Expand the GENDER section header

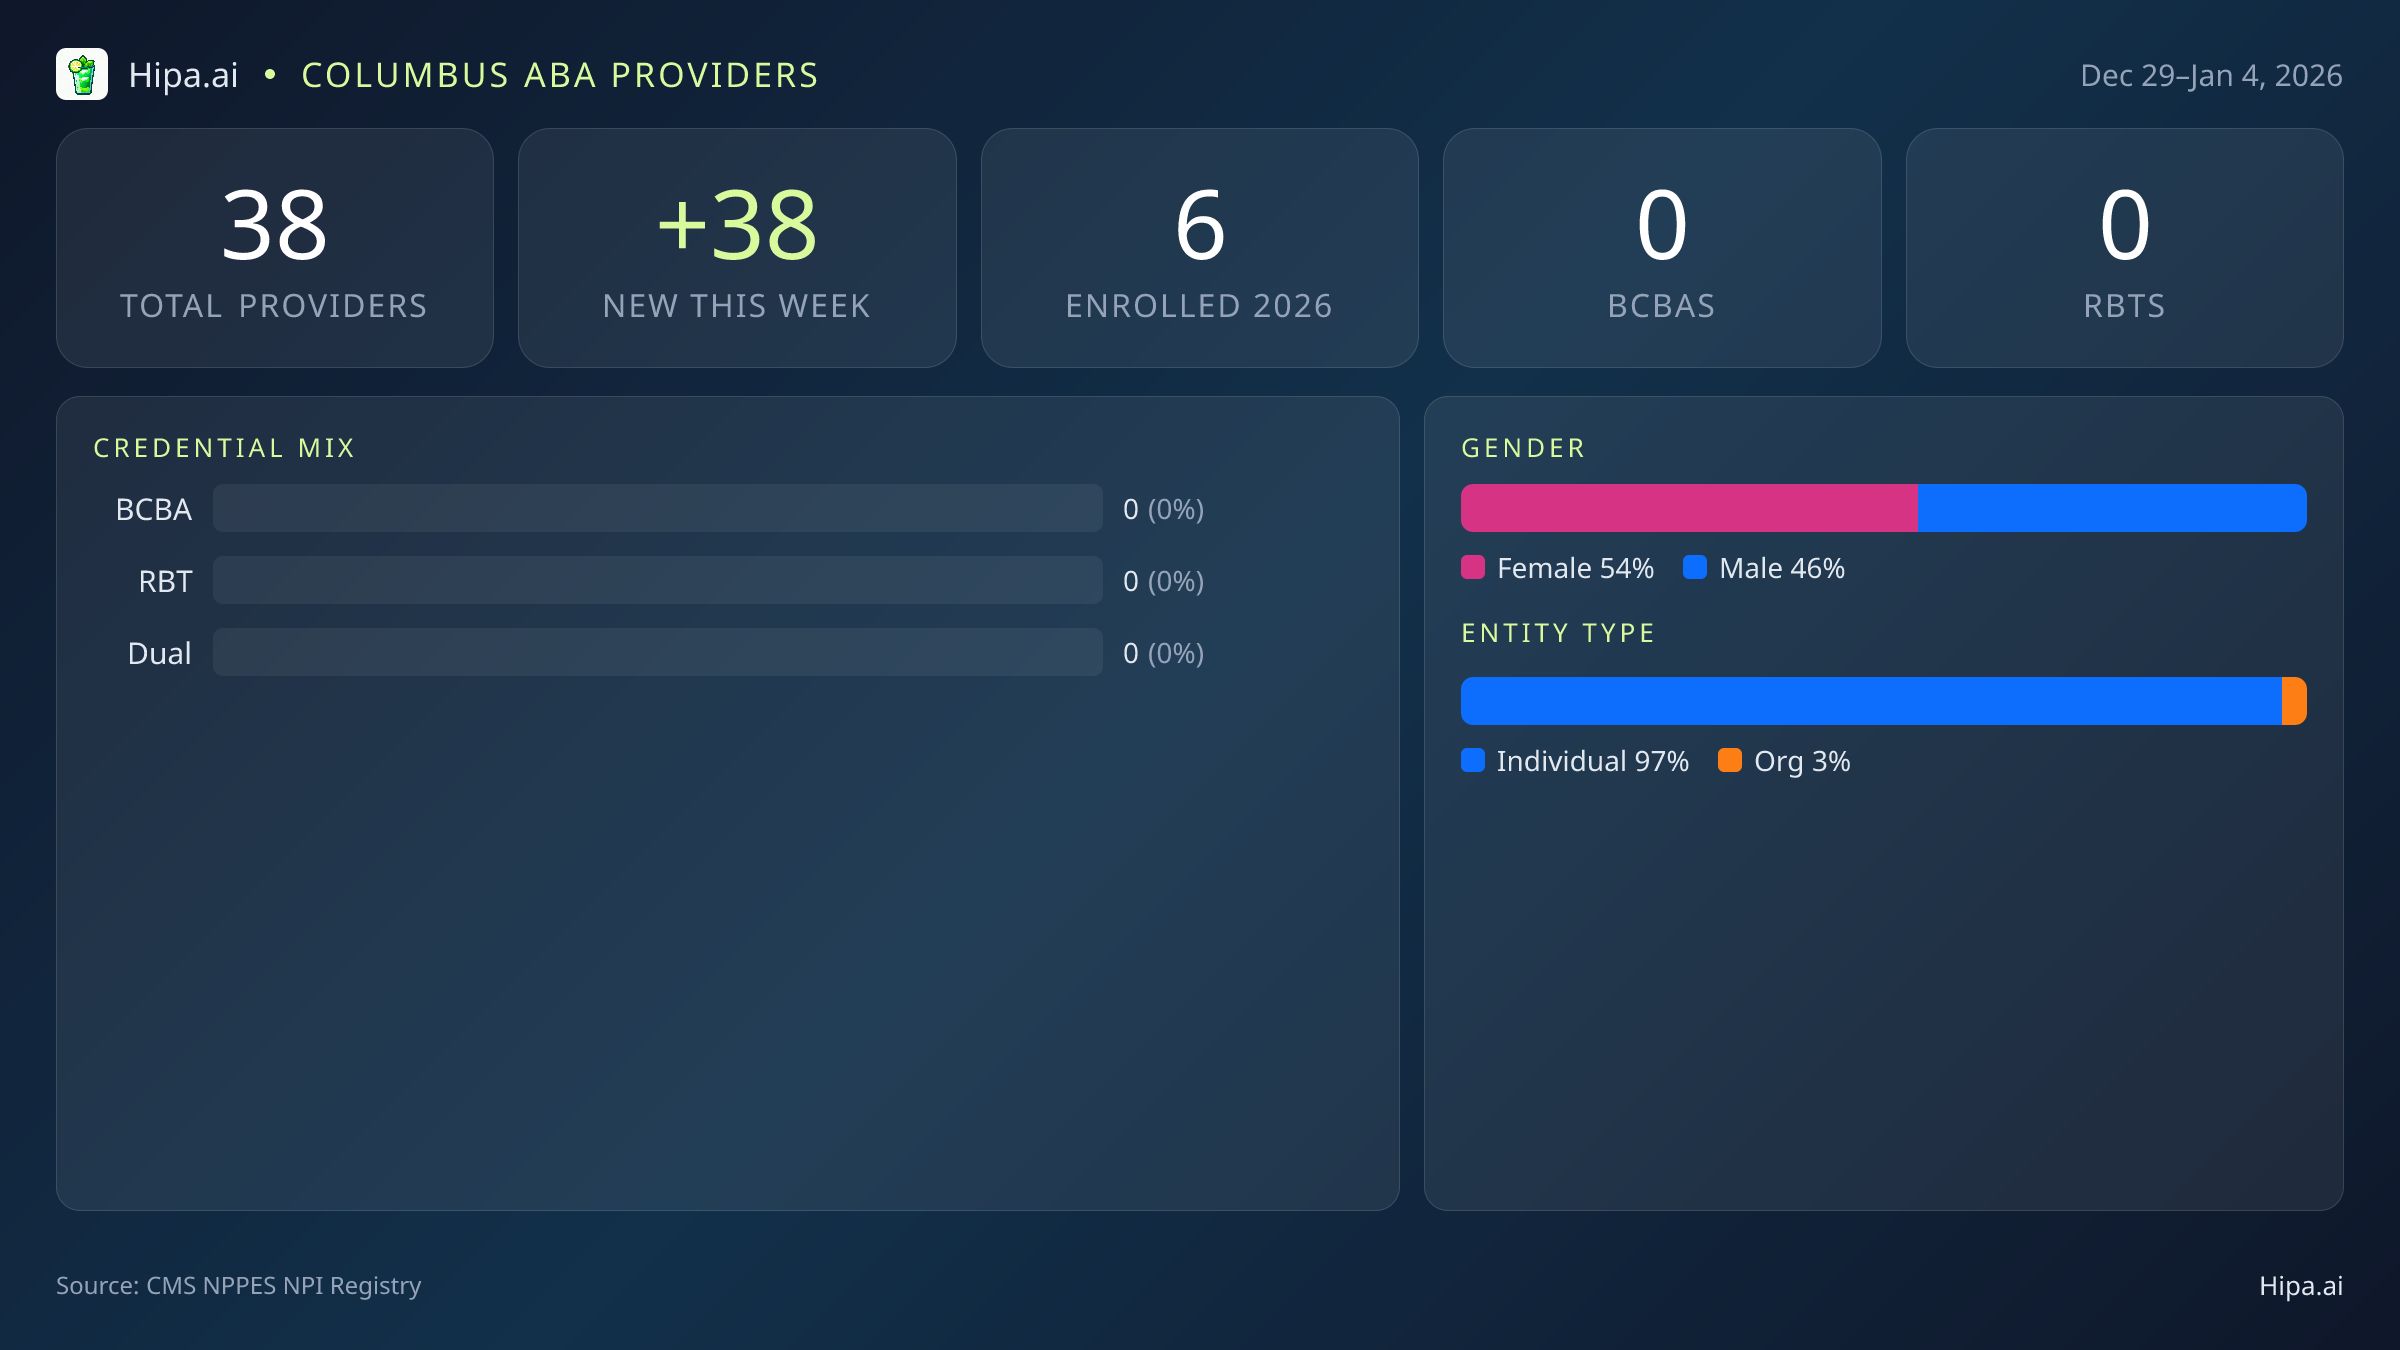click(1521, 448)
